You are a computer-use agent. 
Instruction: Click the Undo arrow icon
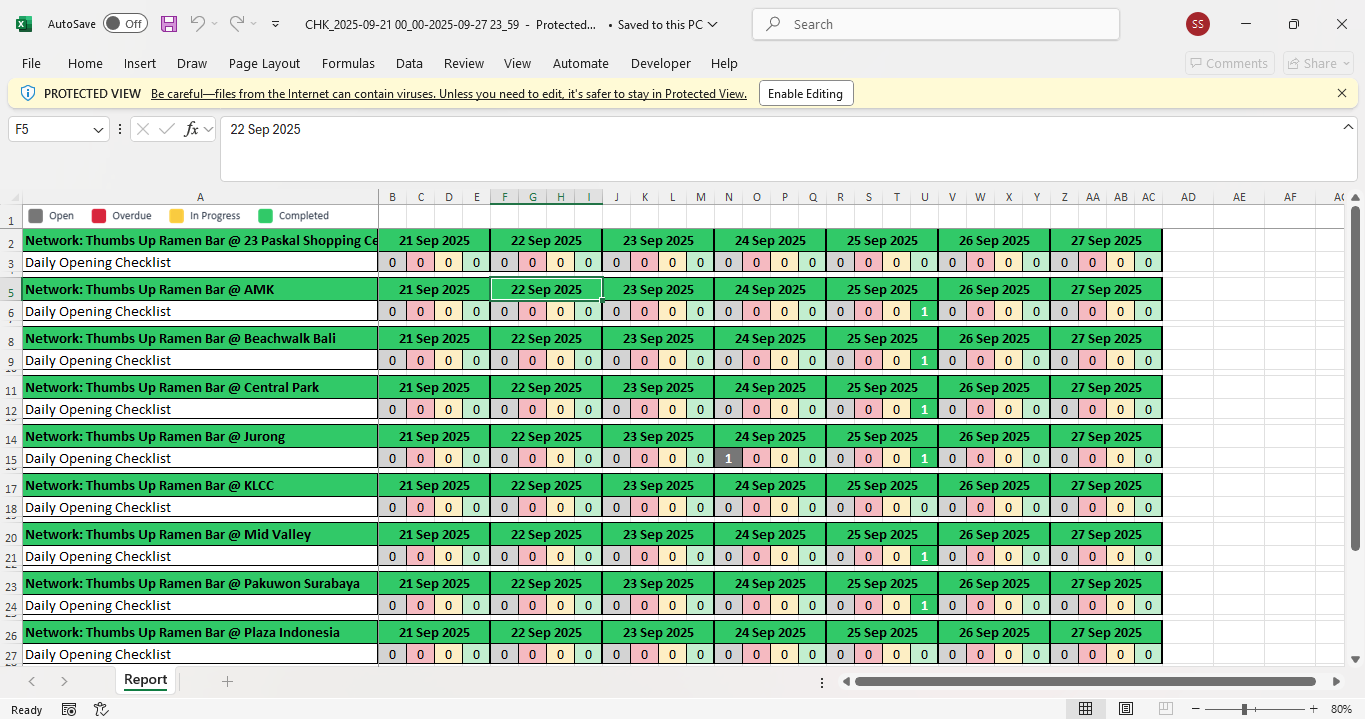(198, 24)
